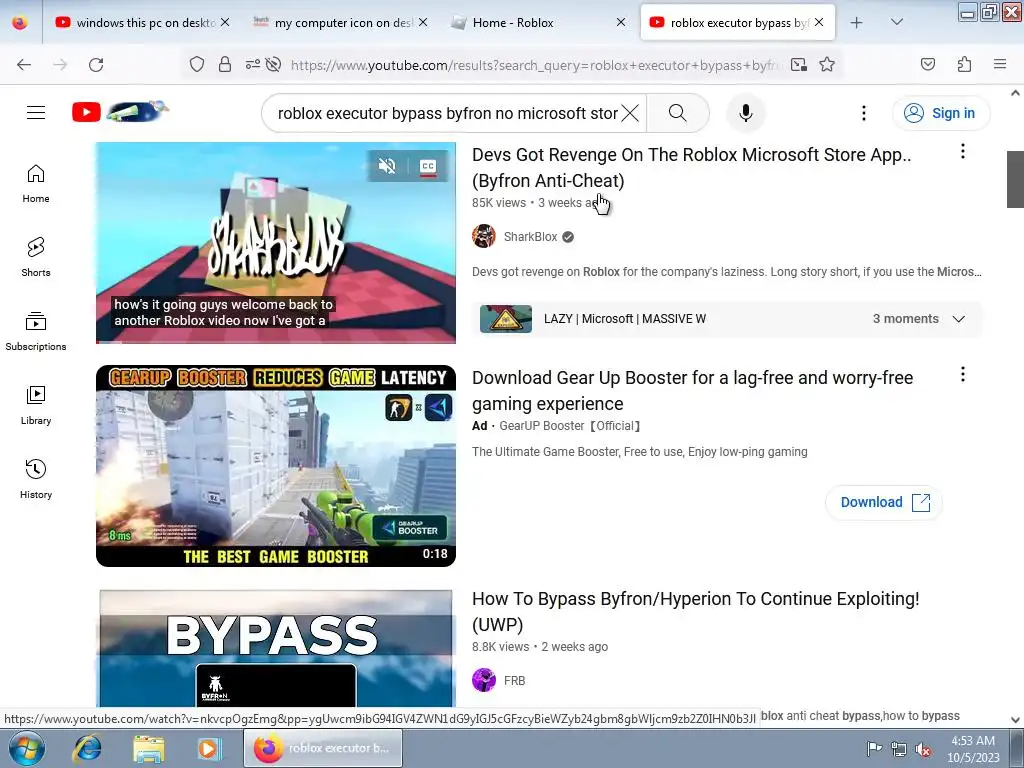Click the site padlock security icon
1024x768 pixels.
[225, 64]
